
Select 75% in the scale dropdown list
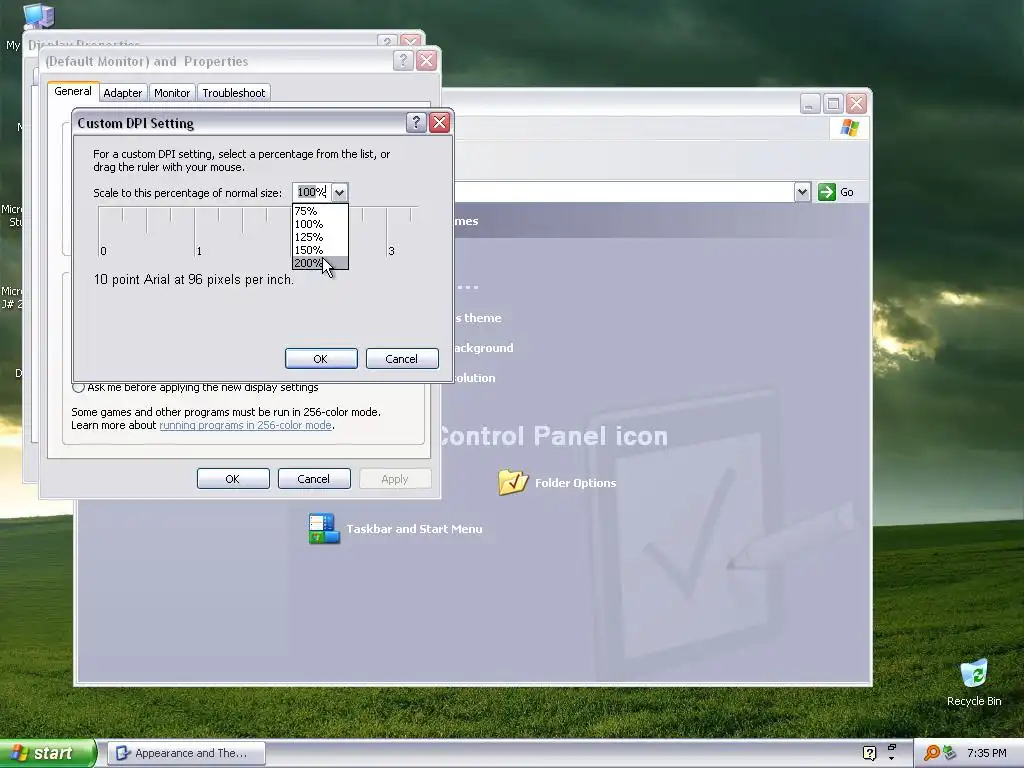coord(320,211)
